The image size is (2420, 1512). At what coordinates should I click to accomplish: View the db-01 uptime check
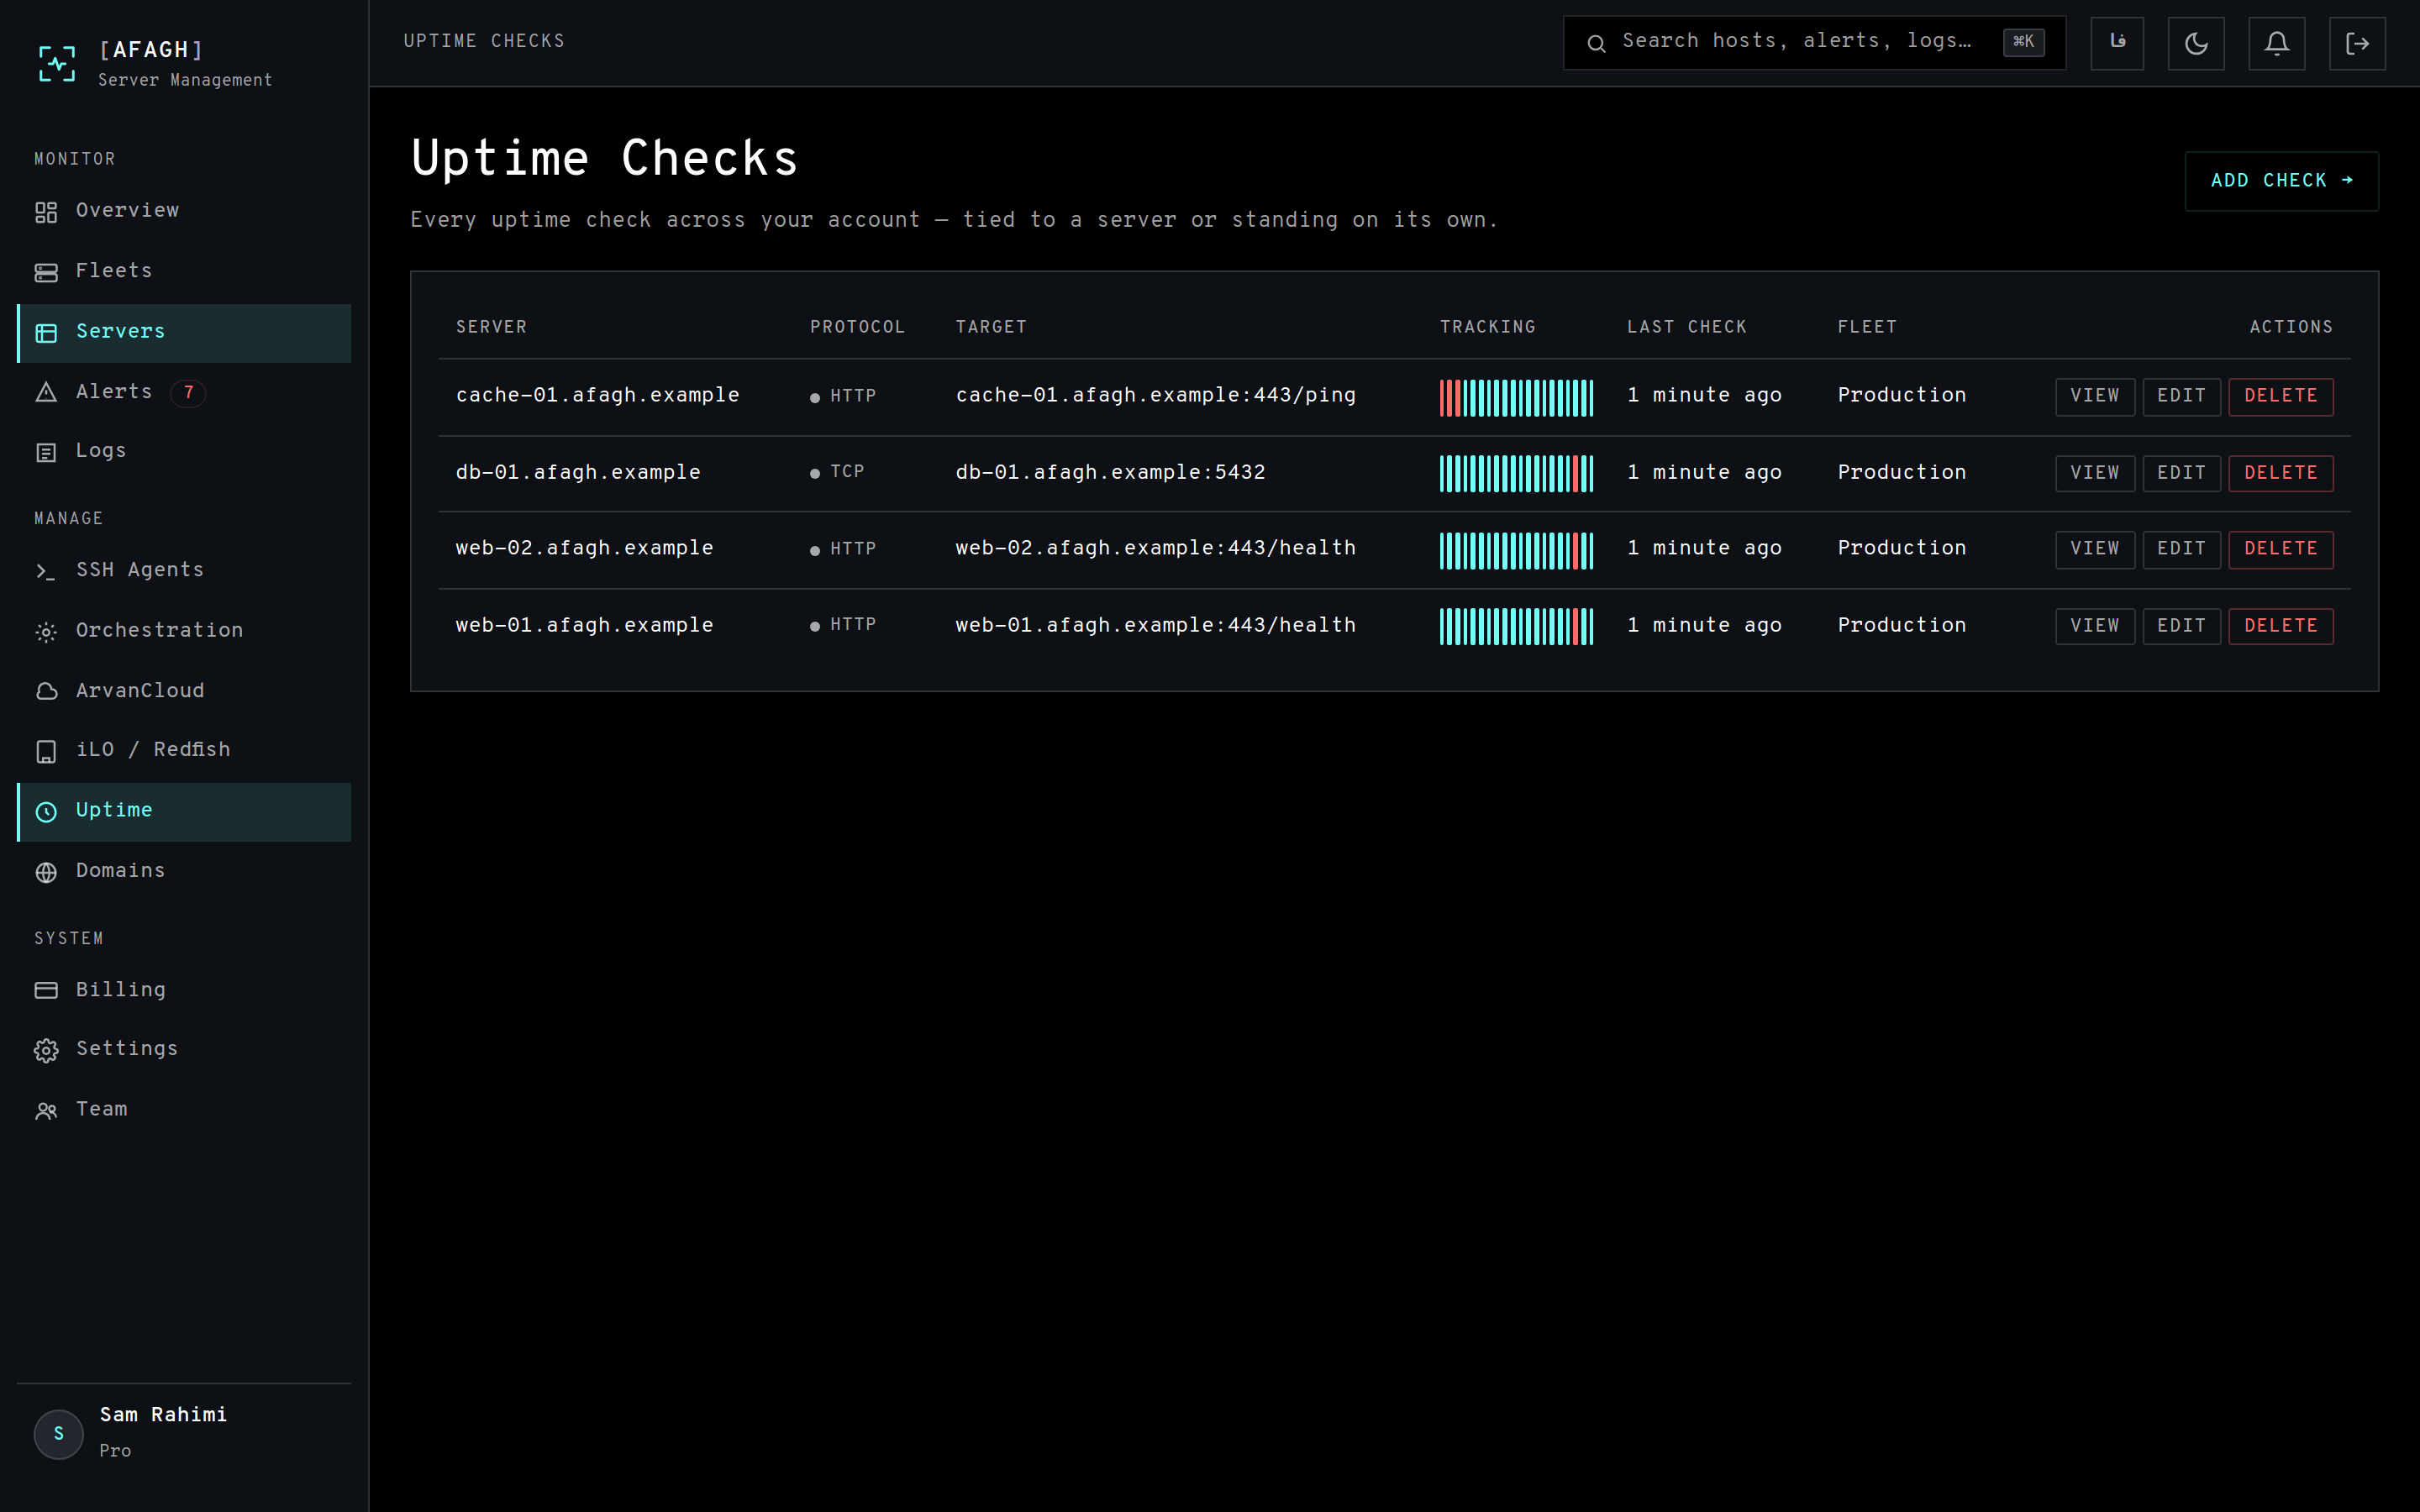point(2095,473)
